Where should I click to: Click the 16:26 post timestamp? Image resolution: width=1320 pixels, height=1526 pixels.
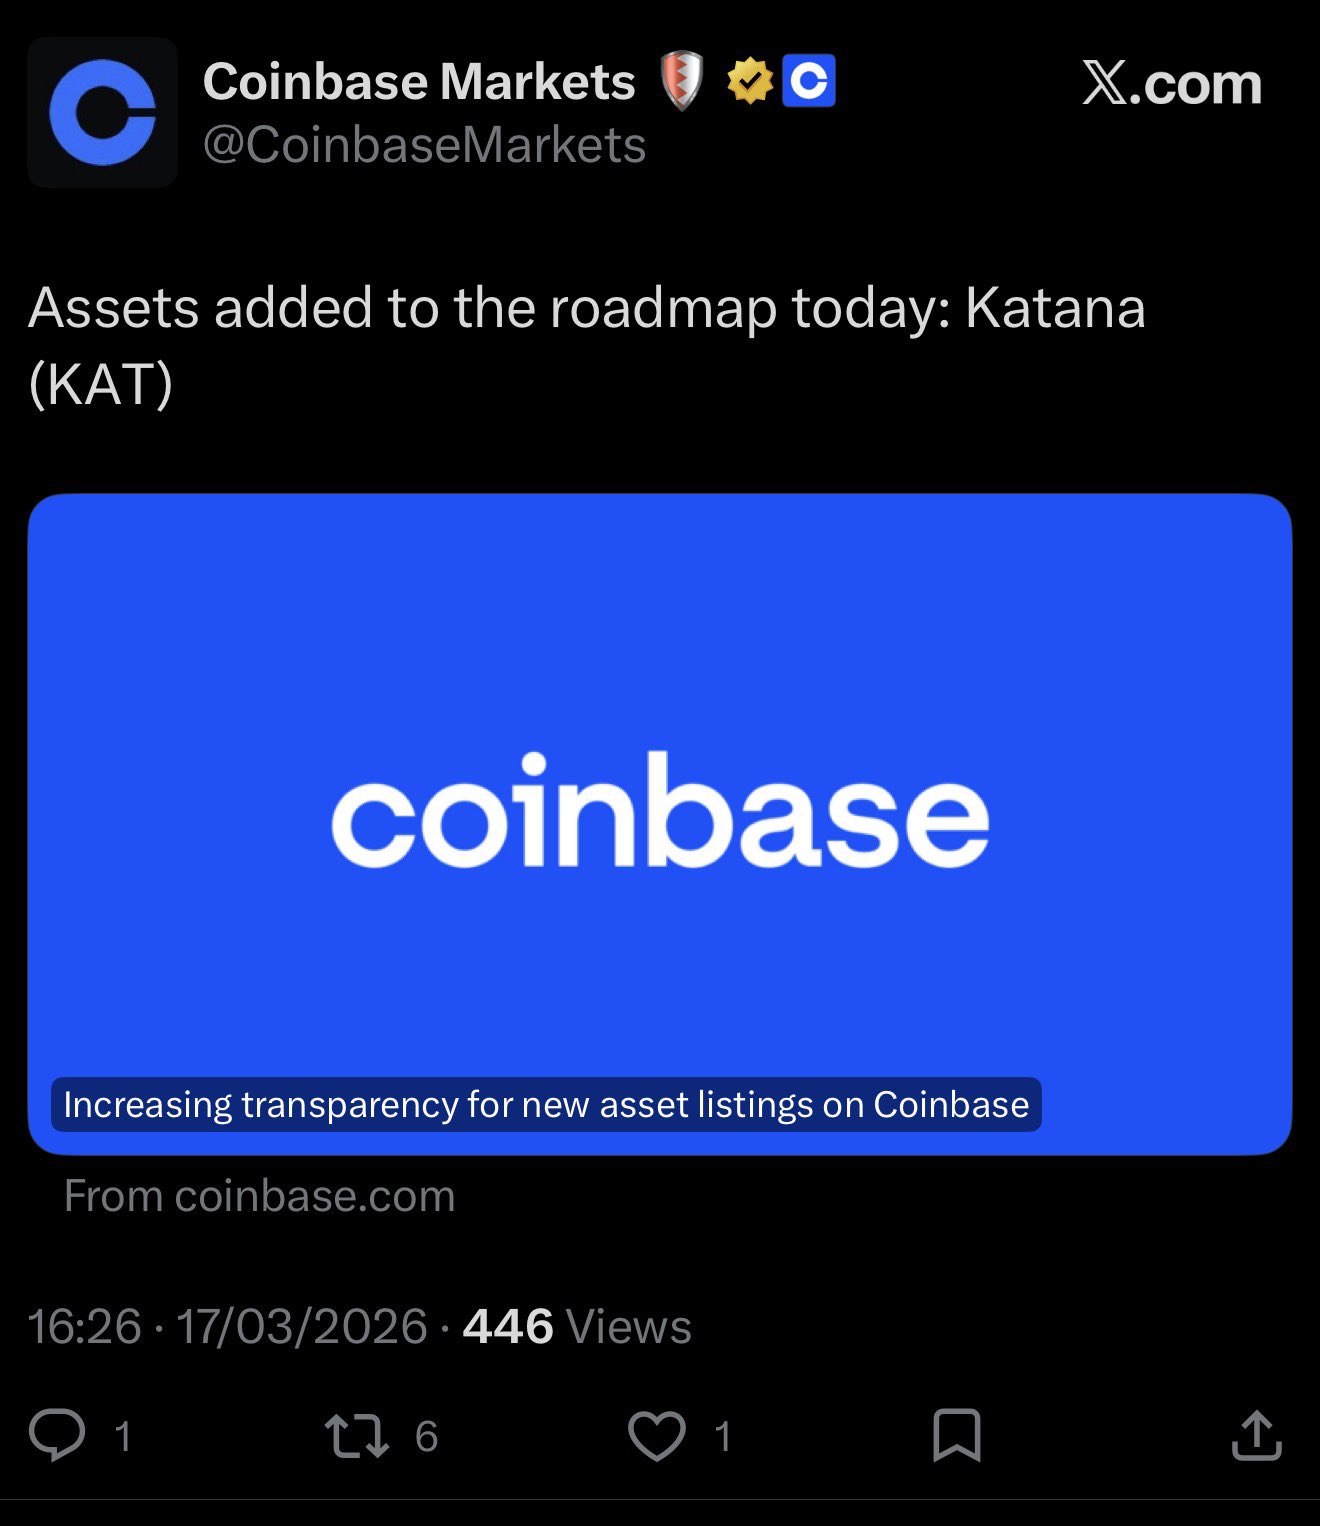pyautogui.click(x=85, y=1327)
